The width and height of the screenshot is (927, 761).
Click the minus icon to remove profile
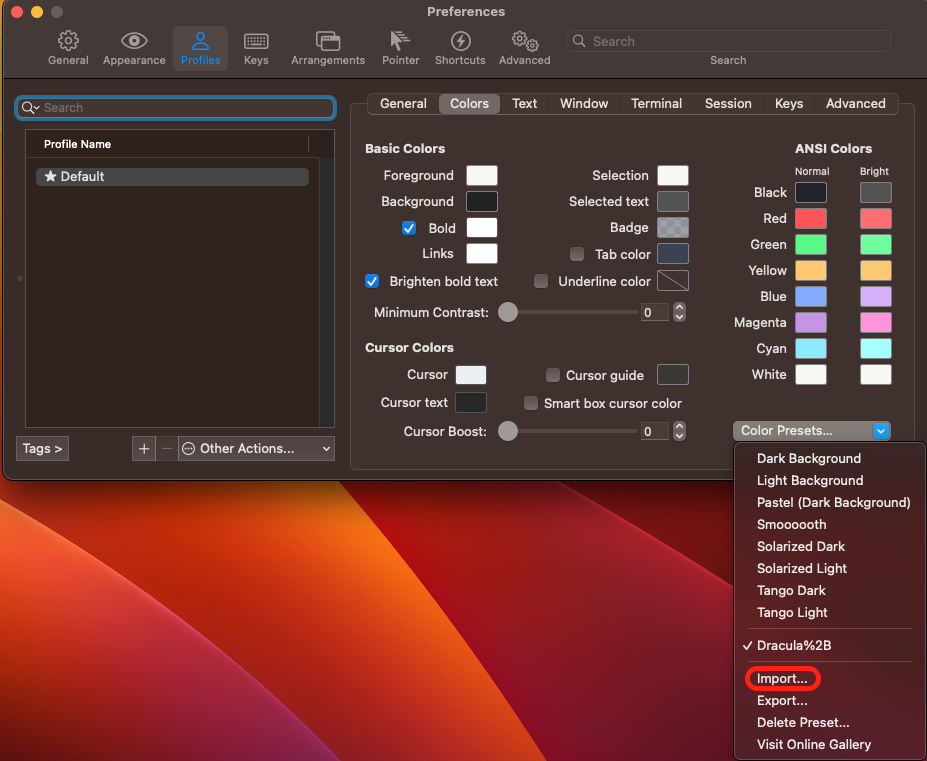coord(167,449)
